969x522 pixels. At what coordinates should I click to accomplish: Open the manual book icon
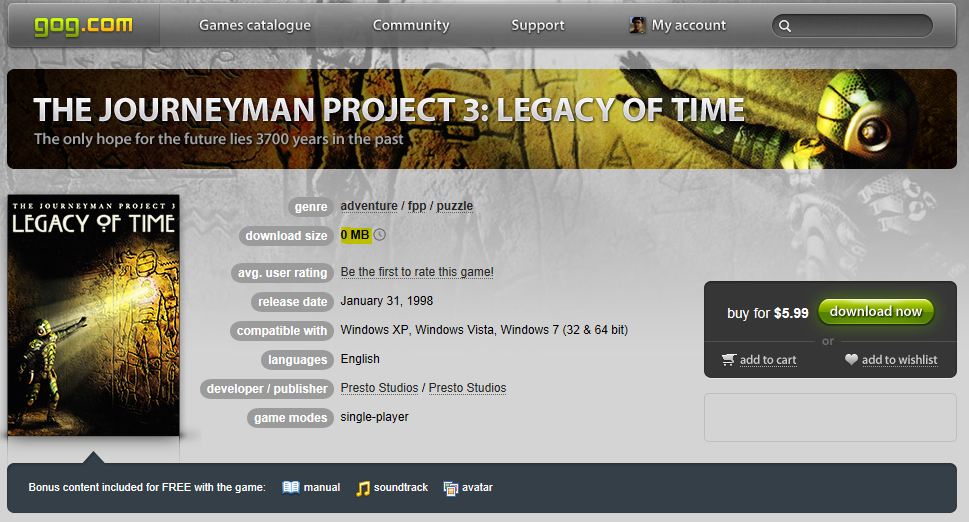tap(290, 487)
